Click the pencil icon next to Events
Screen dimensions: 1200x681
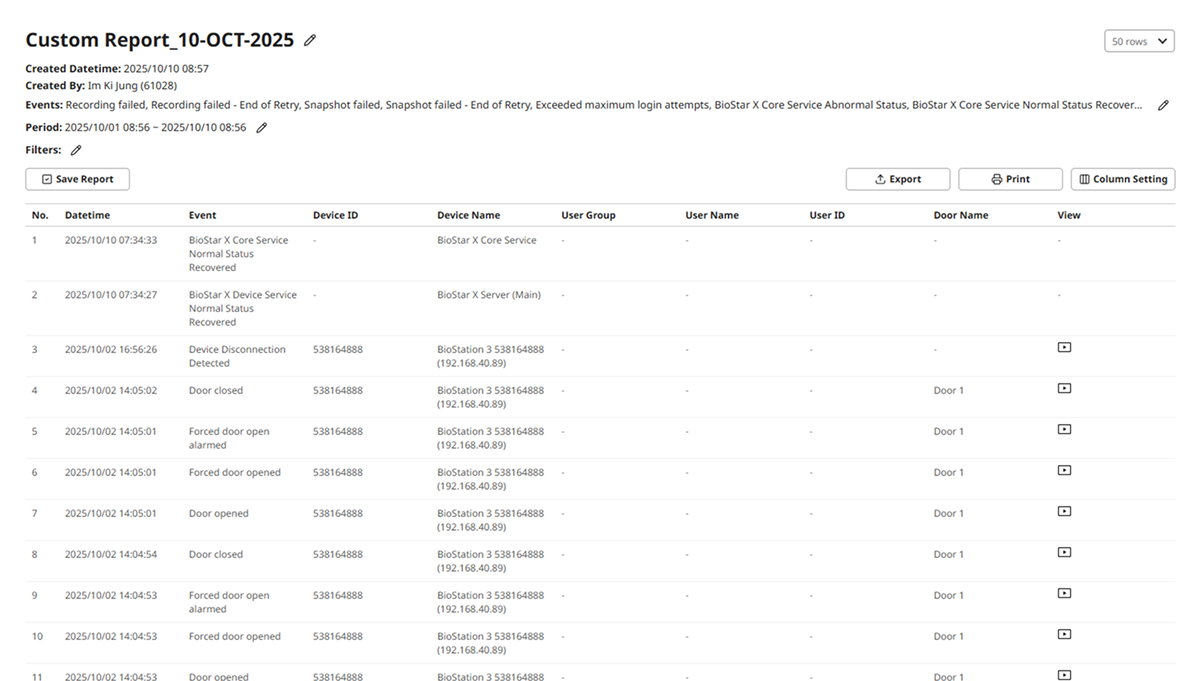[x=1163, y=105]
